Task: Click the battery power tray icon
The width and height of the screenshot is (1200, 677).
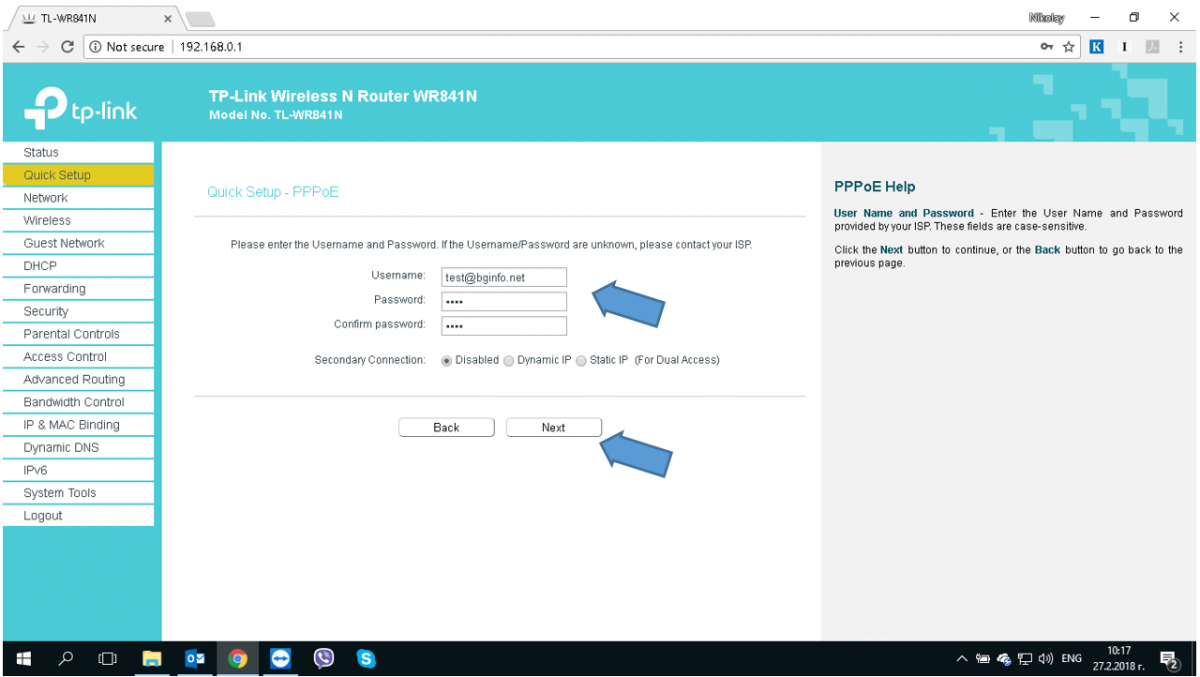Action: pos(983,659)
